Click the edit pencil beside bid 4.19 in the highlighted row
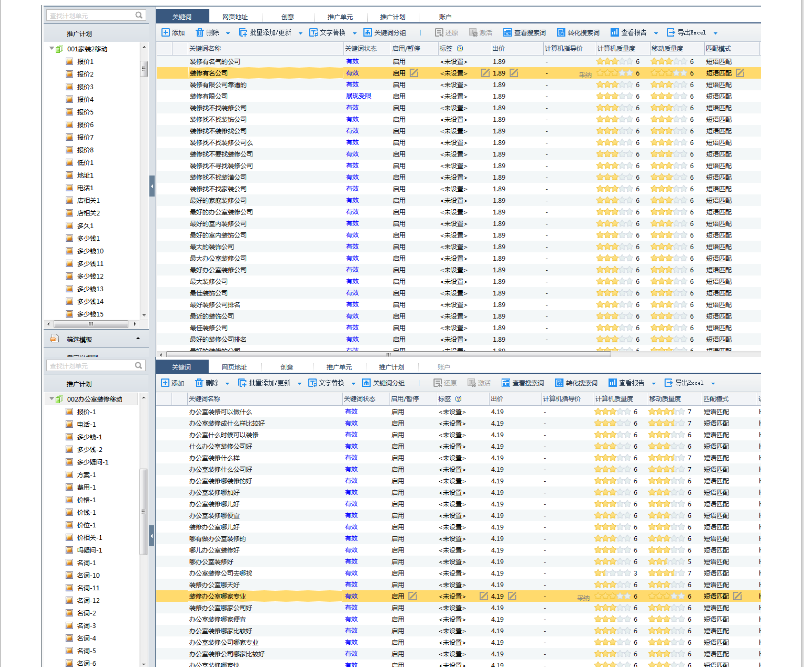Image resolution: width=804 pixels, height=667 pixels. pyautogui.click(x=512, y=596)
